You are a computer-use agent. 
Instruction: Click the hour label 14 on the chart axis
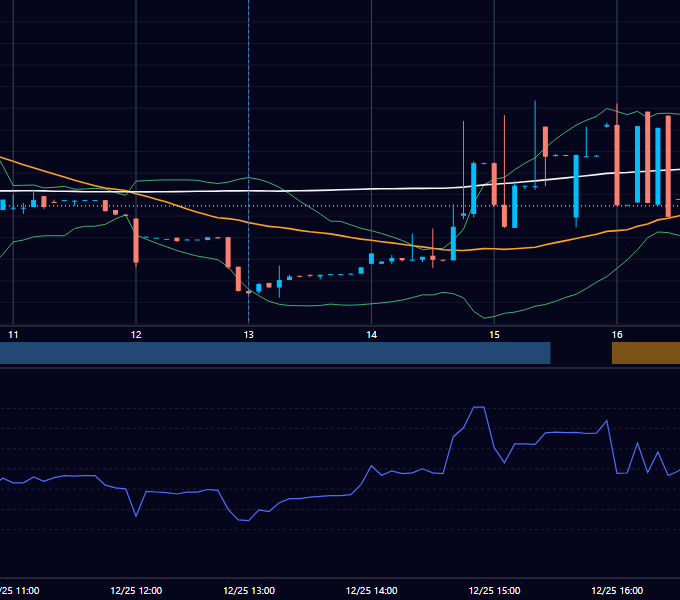tap(372, 335)
